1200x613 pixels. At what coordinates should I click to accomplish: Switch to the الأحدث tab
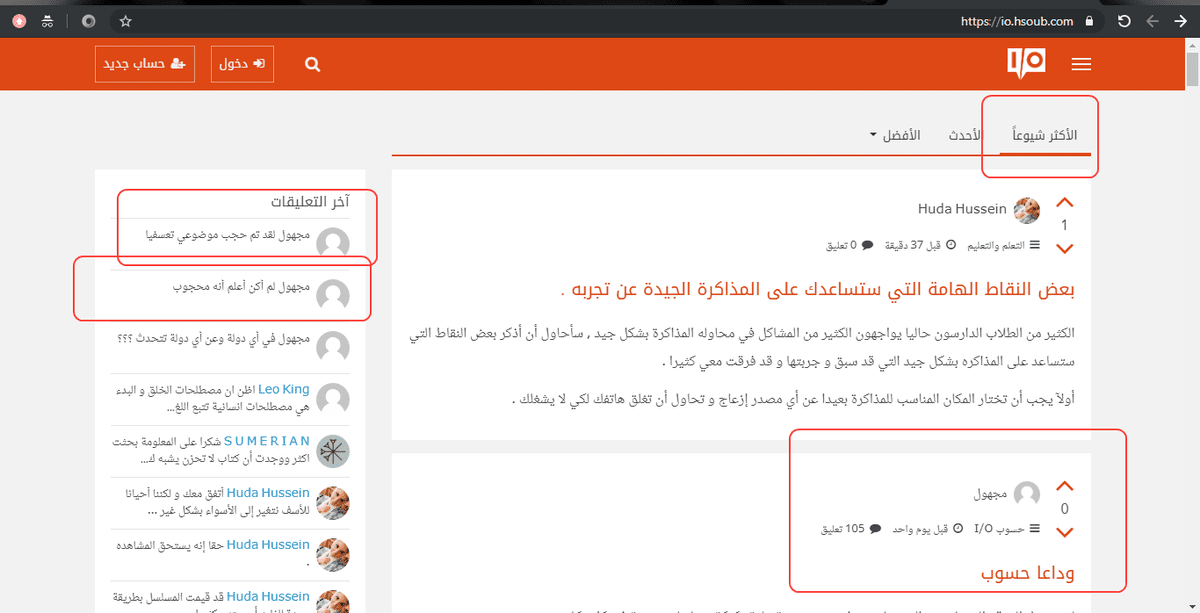click(x=965, y=134)
